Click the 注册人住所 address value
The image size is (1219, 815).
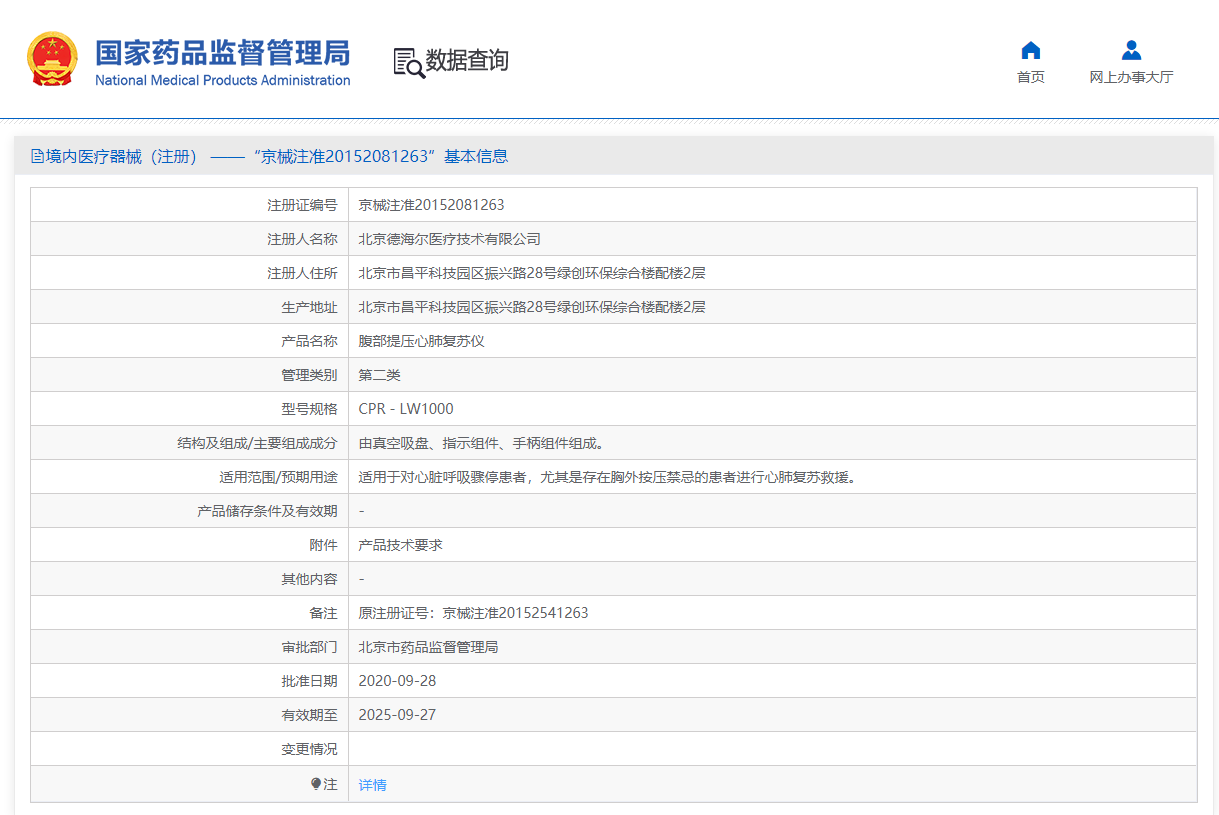[532, 273]
